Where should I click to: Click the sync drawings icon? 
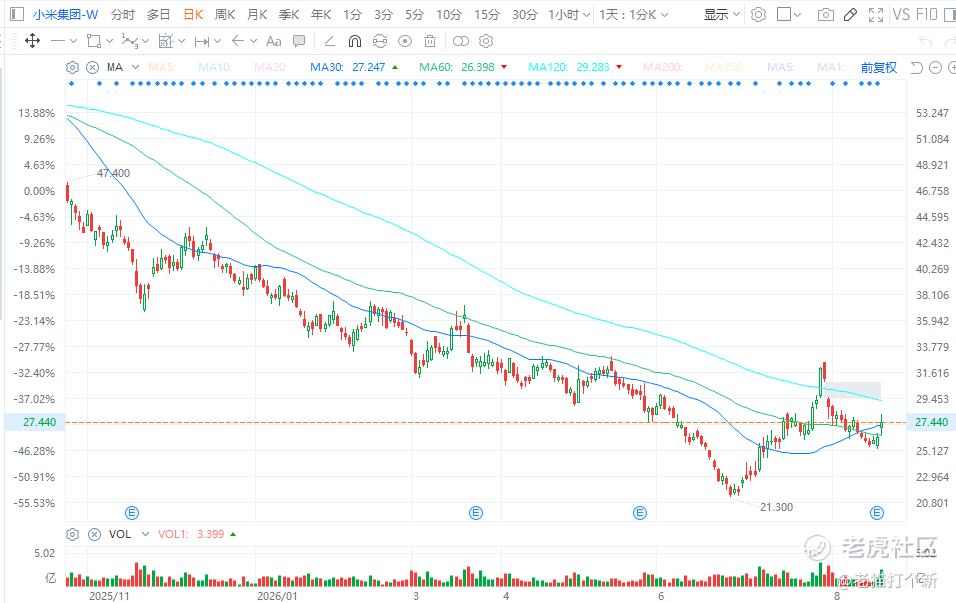(380, 41)
